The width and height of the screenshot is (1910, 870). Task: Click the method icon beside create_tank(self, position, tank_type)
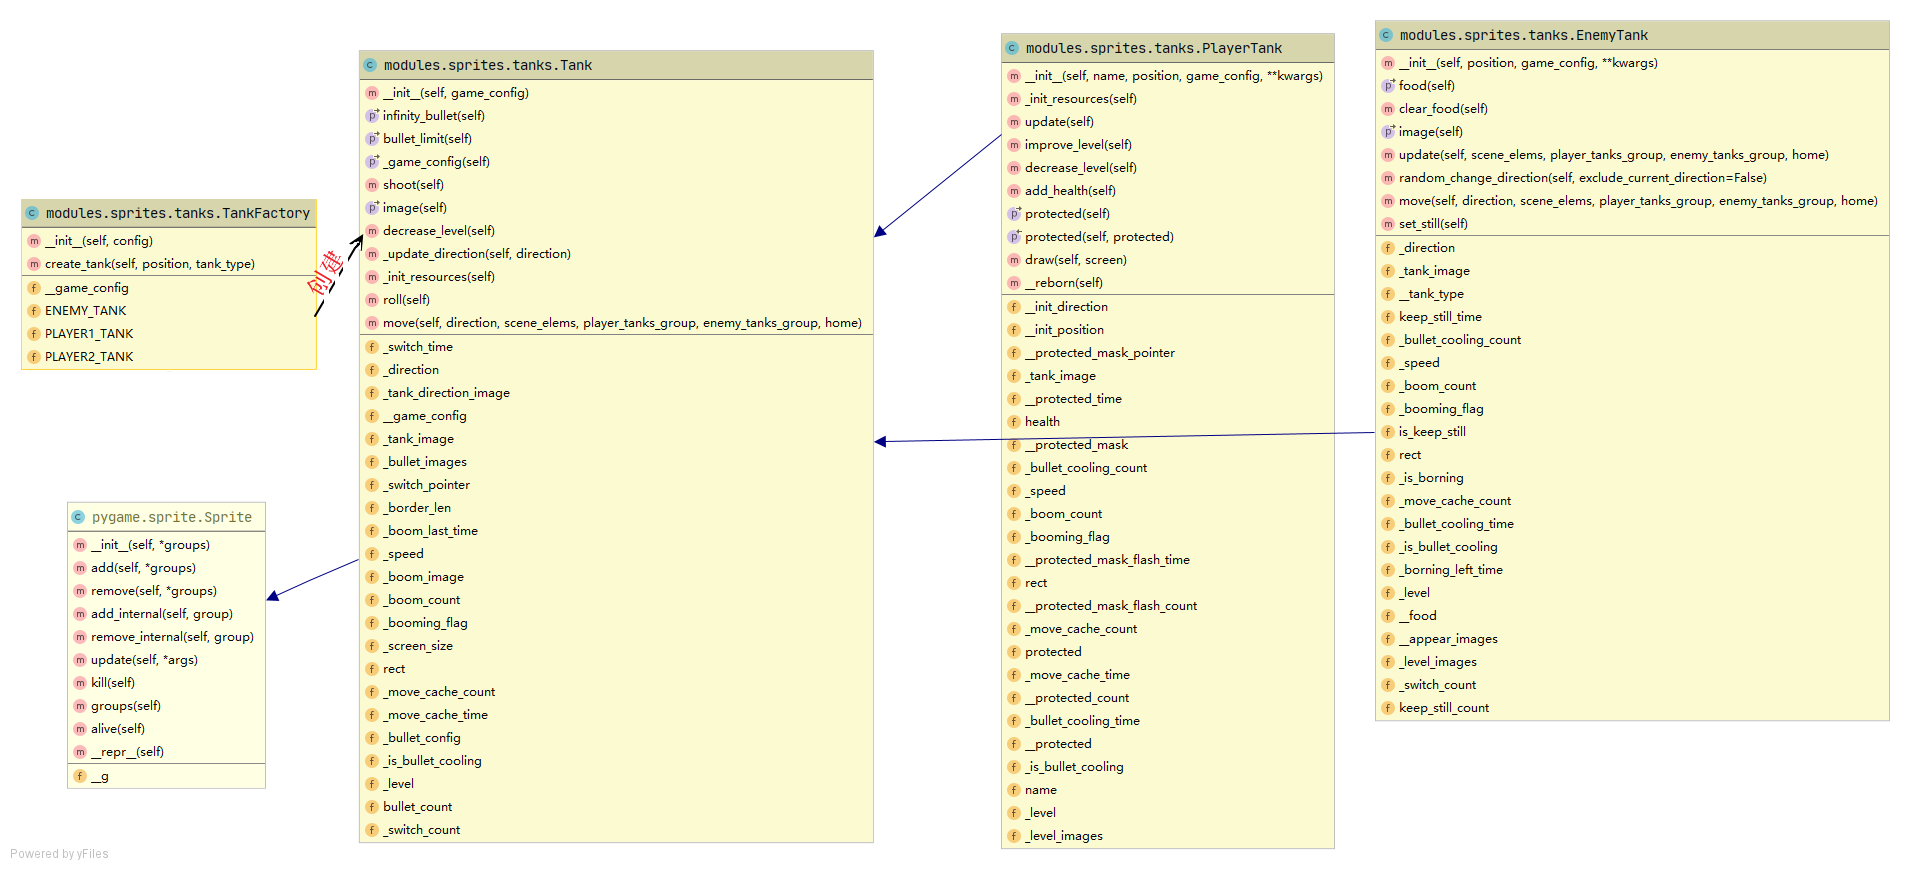[34, 264]
